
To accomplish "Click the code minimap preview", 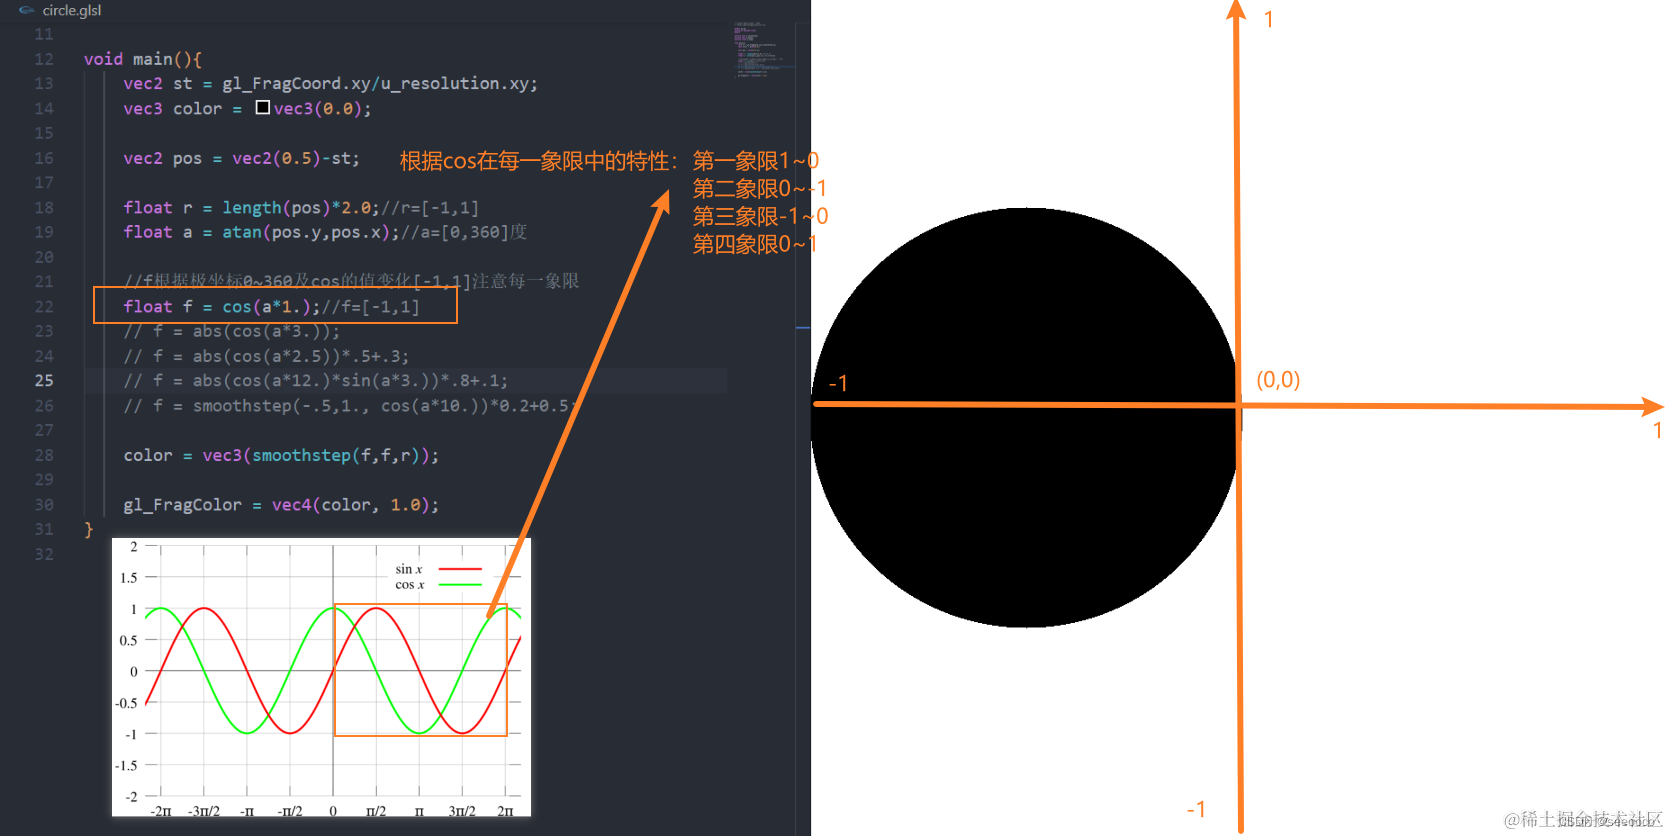I will (x=765, y=50).
